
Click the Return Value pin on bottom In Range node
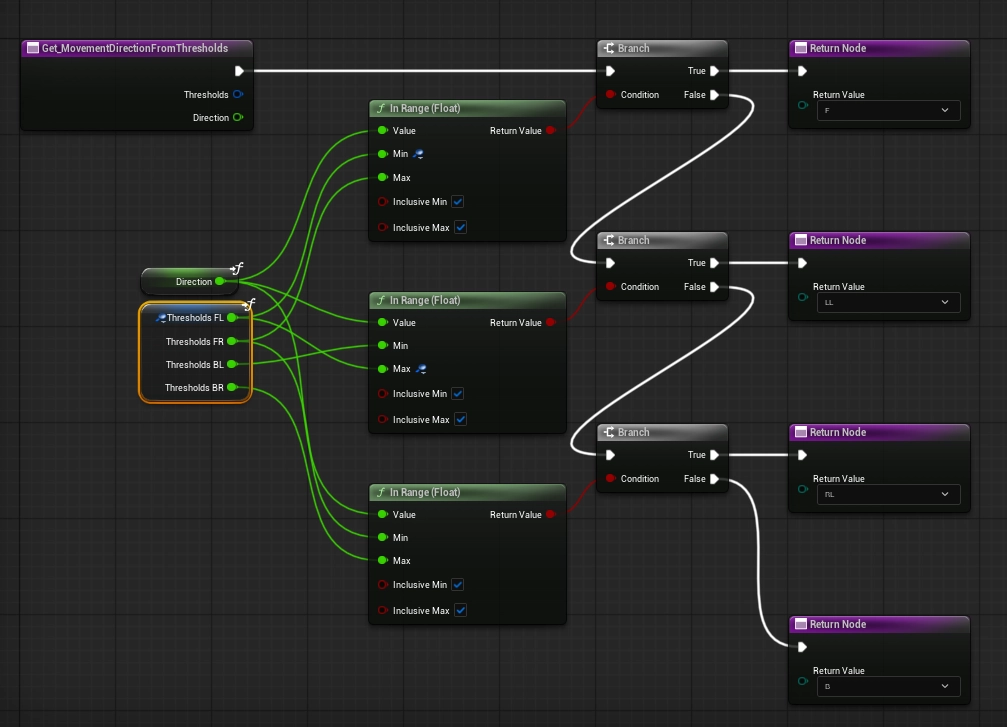point(550,514)
